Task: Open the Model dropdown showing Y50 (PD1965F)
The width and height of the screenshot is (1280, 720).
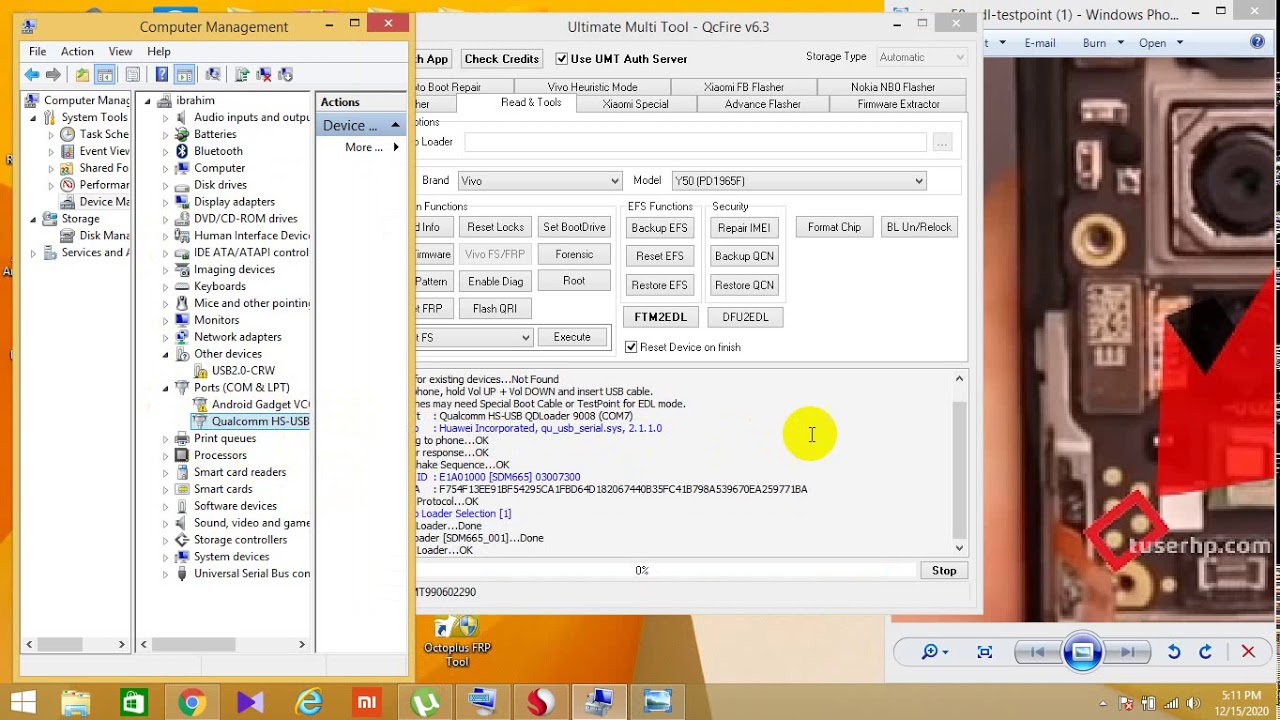Action: pyautogui.click(x=799, y=181)
